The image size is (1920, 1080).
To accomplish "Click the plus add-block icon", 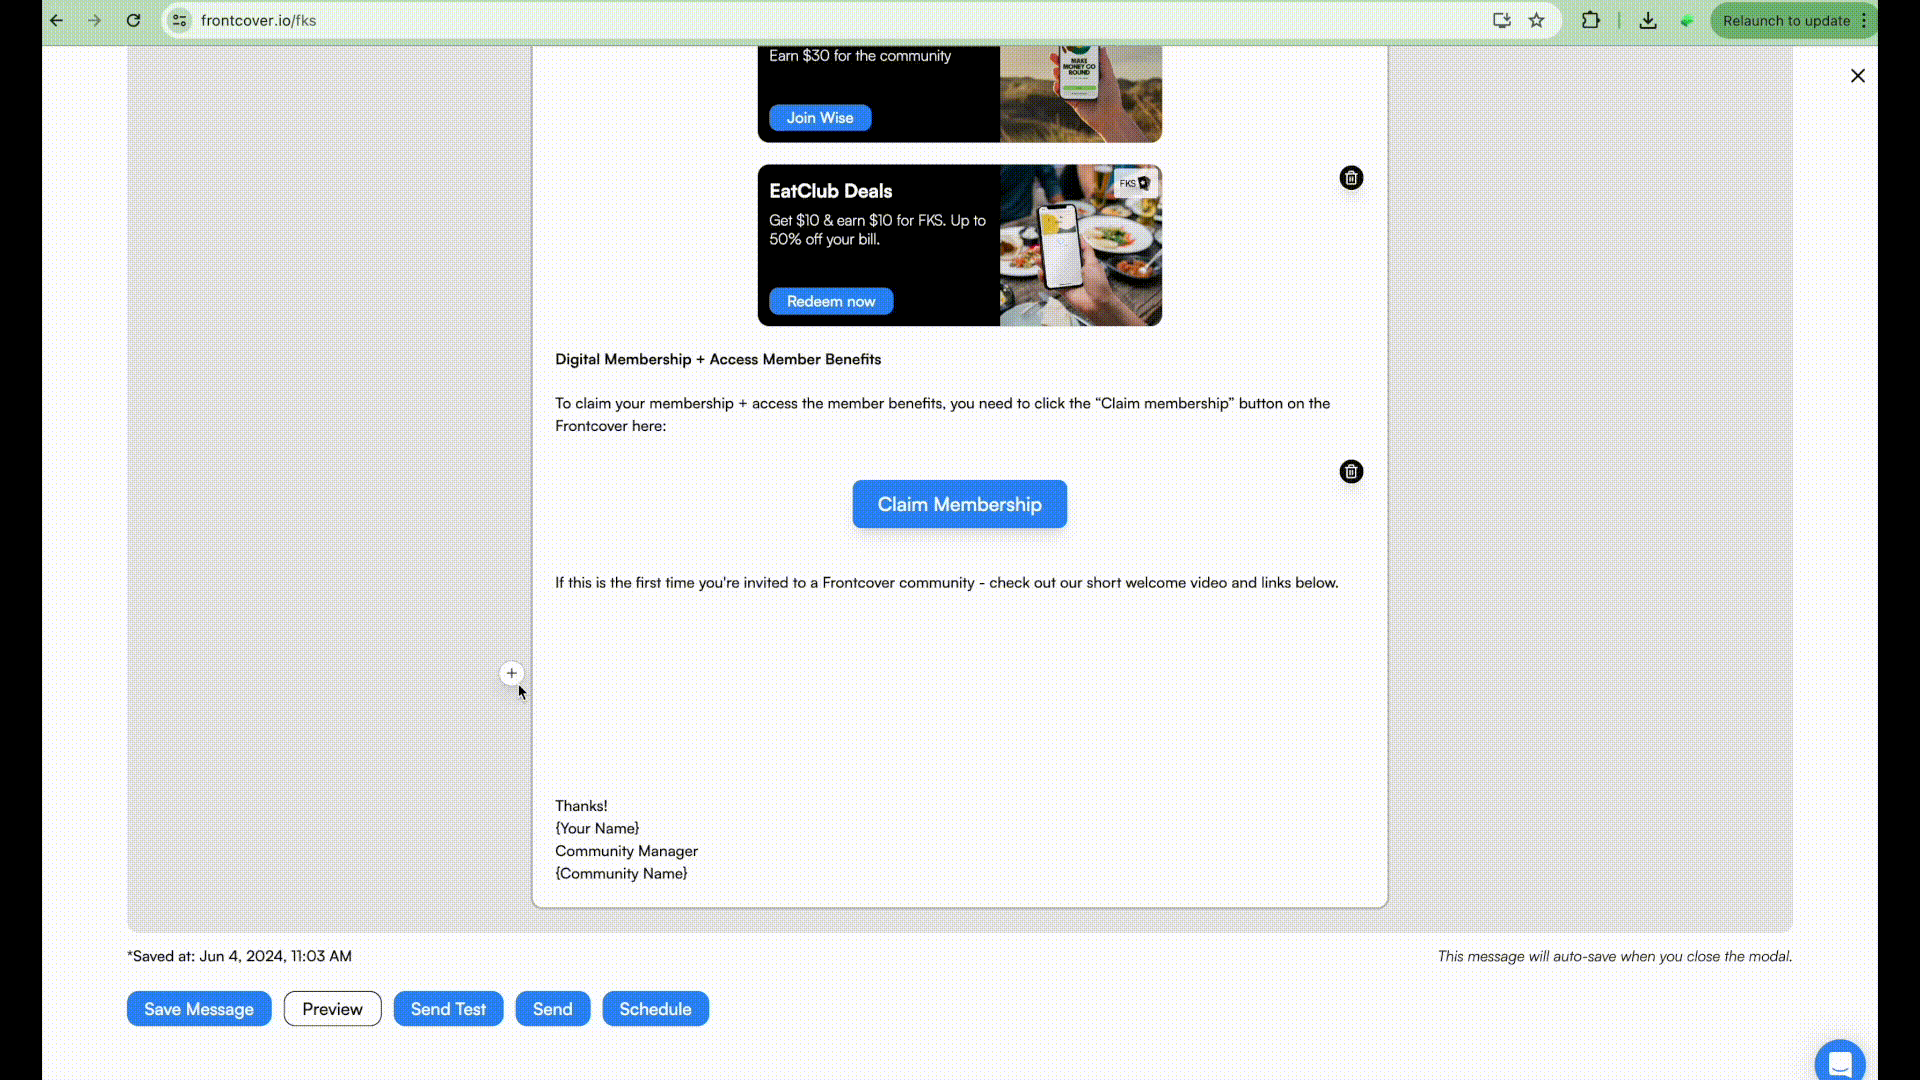I will tap(511, 673).
